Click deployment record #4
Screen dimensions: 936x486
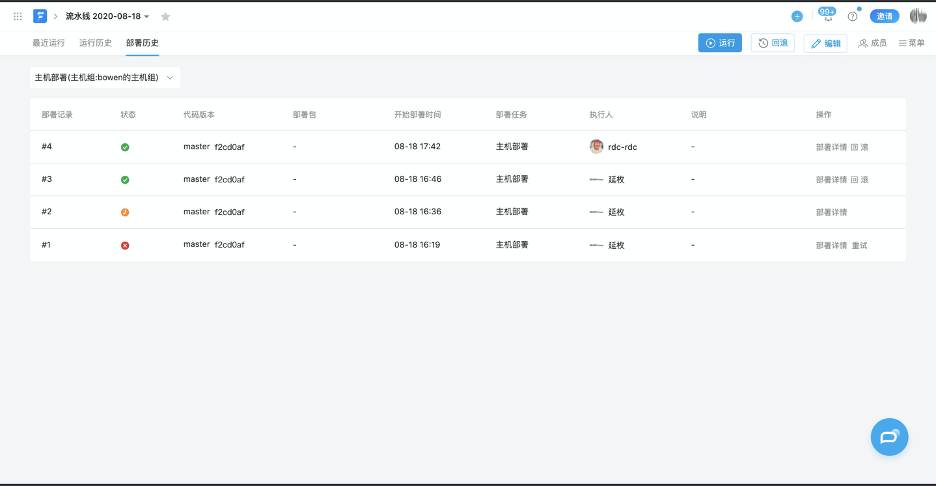click(47, 146)
